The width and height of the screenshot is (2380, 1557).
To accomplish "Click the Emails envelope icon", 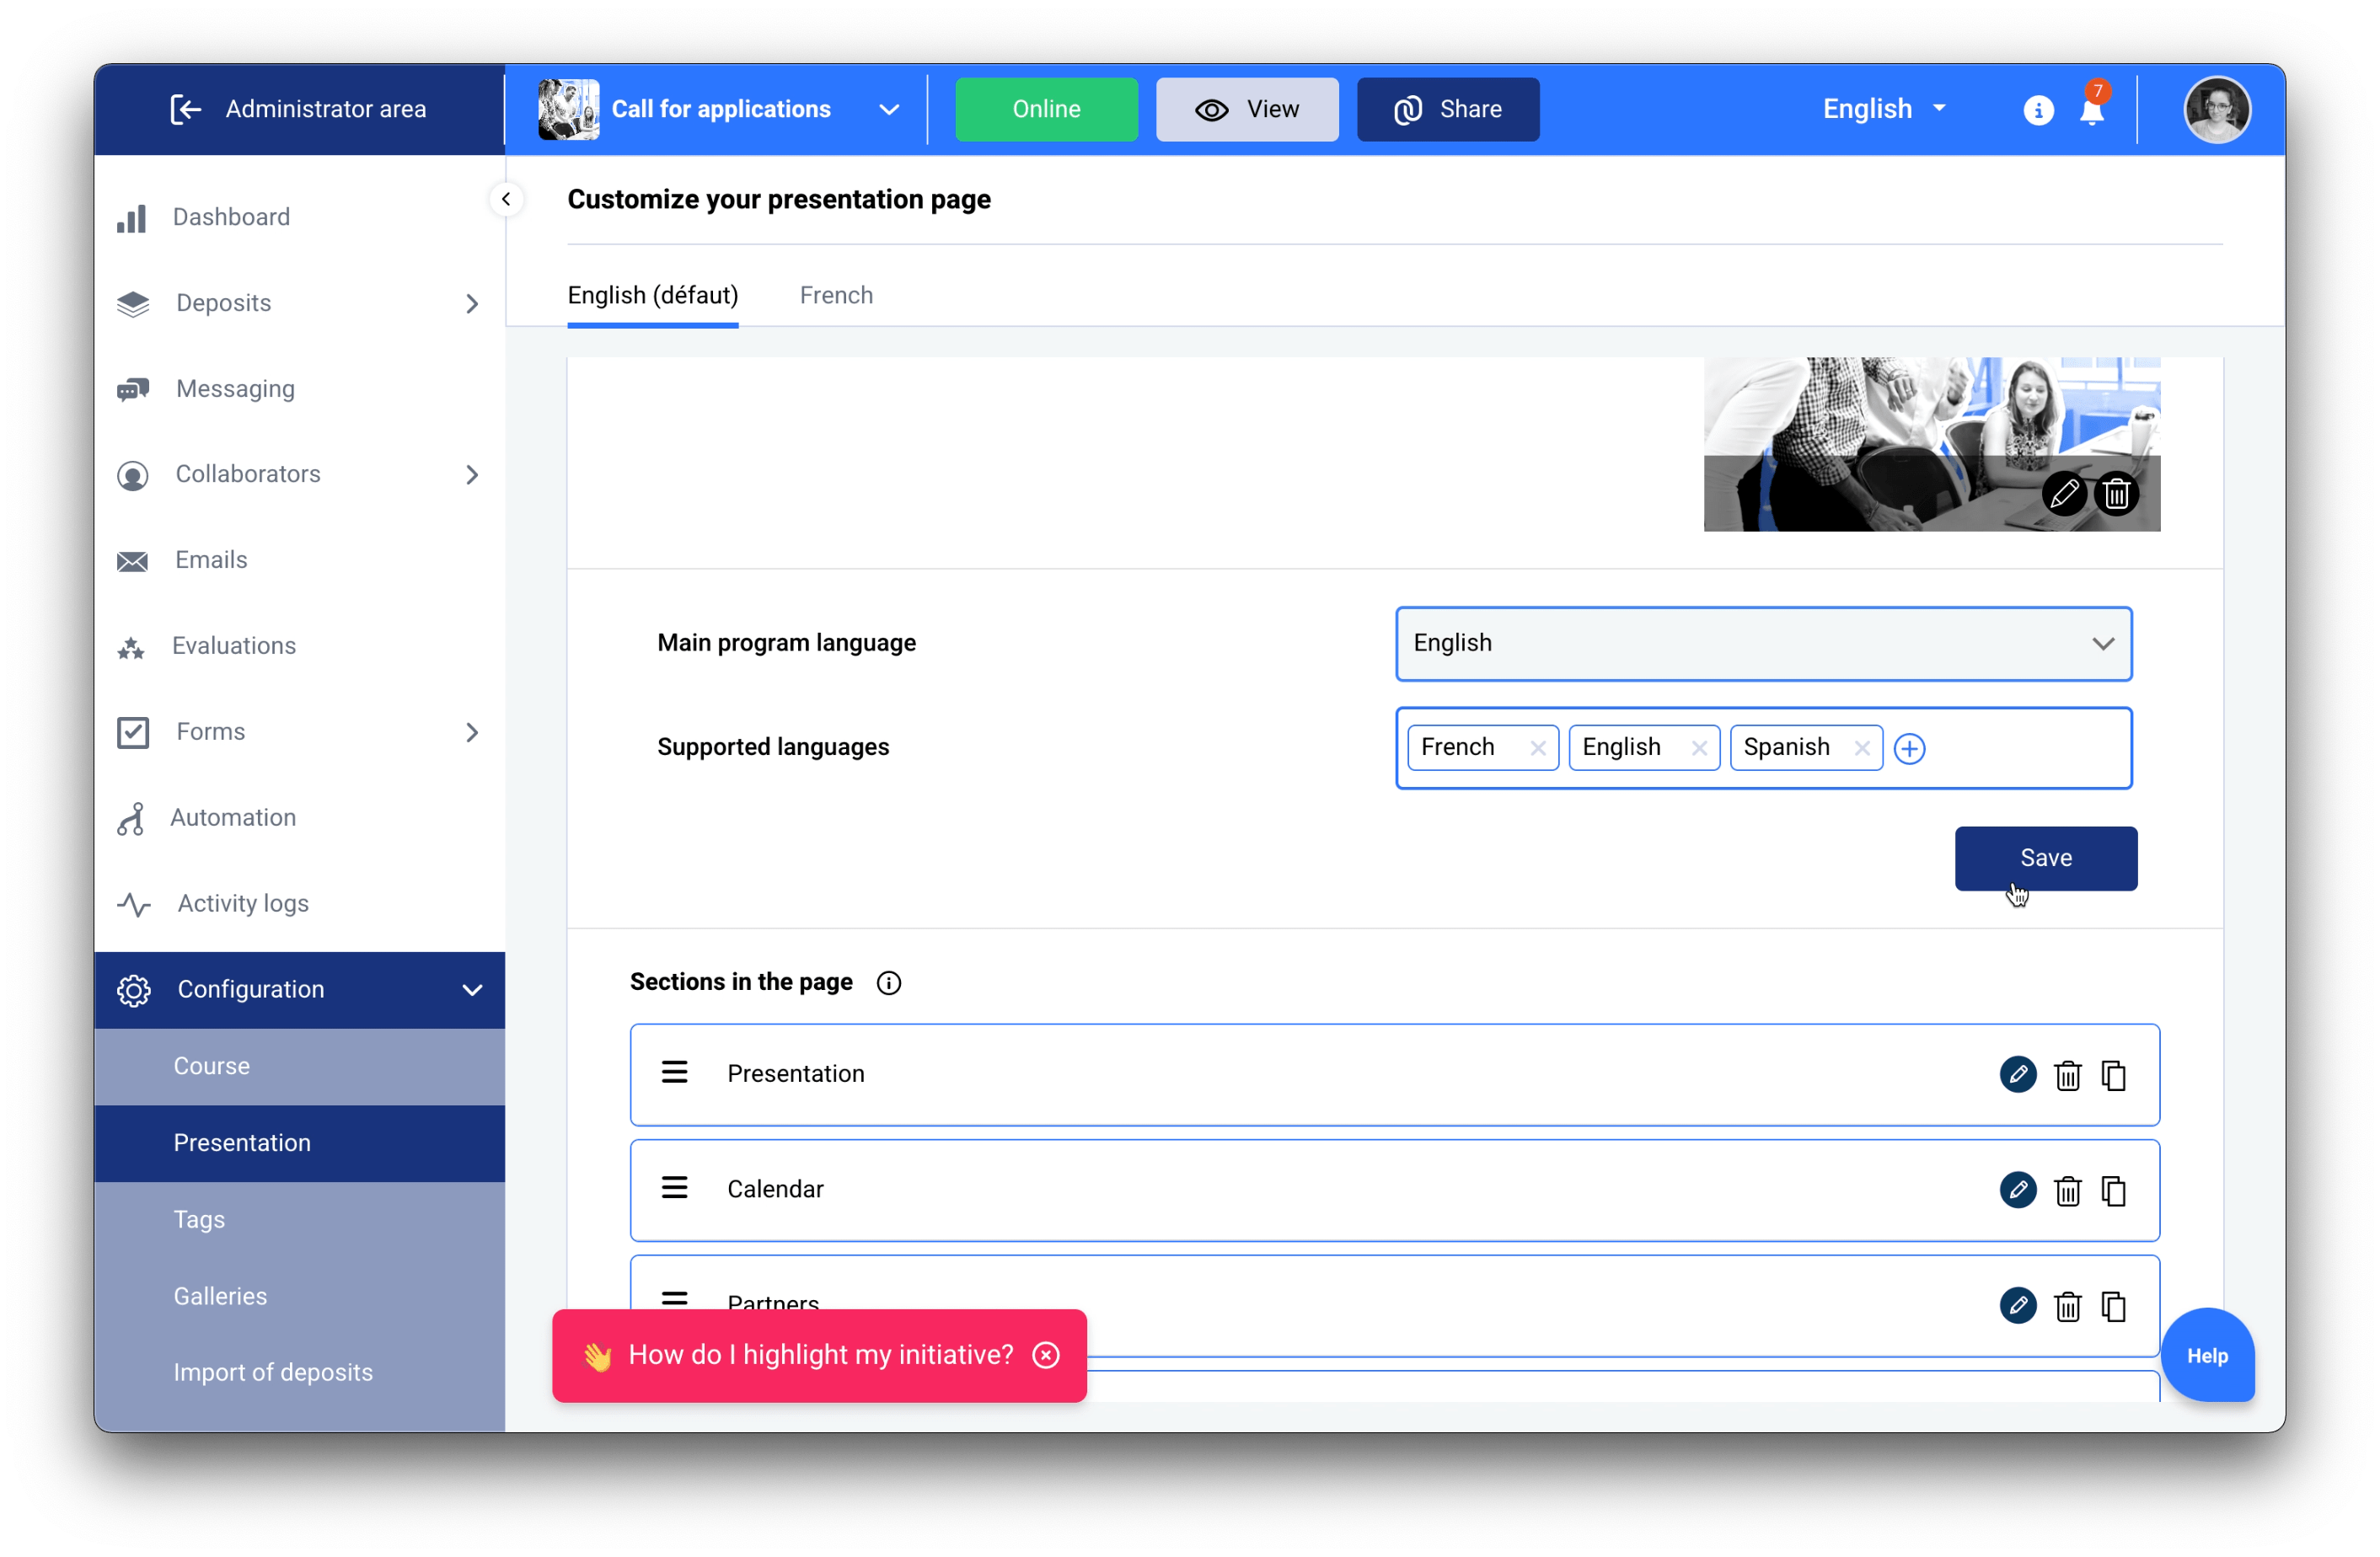I will (x=132, y=561).
